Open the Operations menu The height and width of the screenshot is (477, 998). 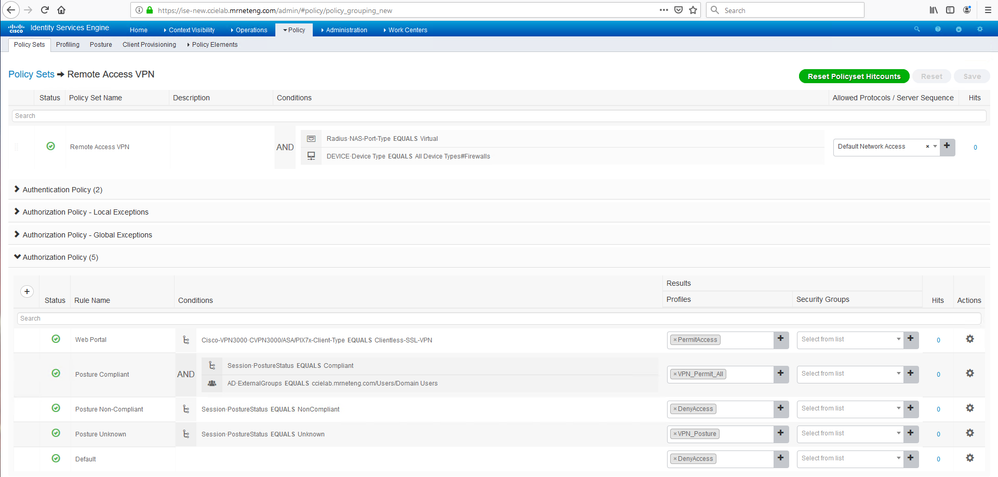(250, 30)
